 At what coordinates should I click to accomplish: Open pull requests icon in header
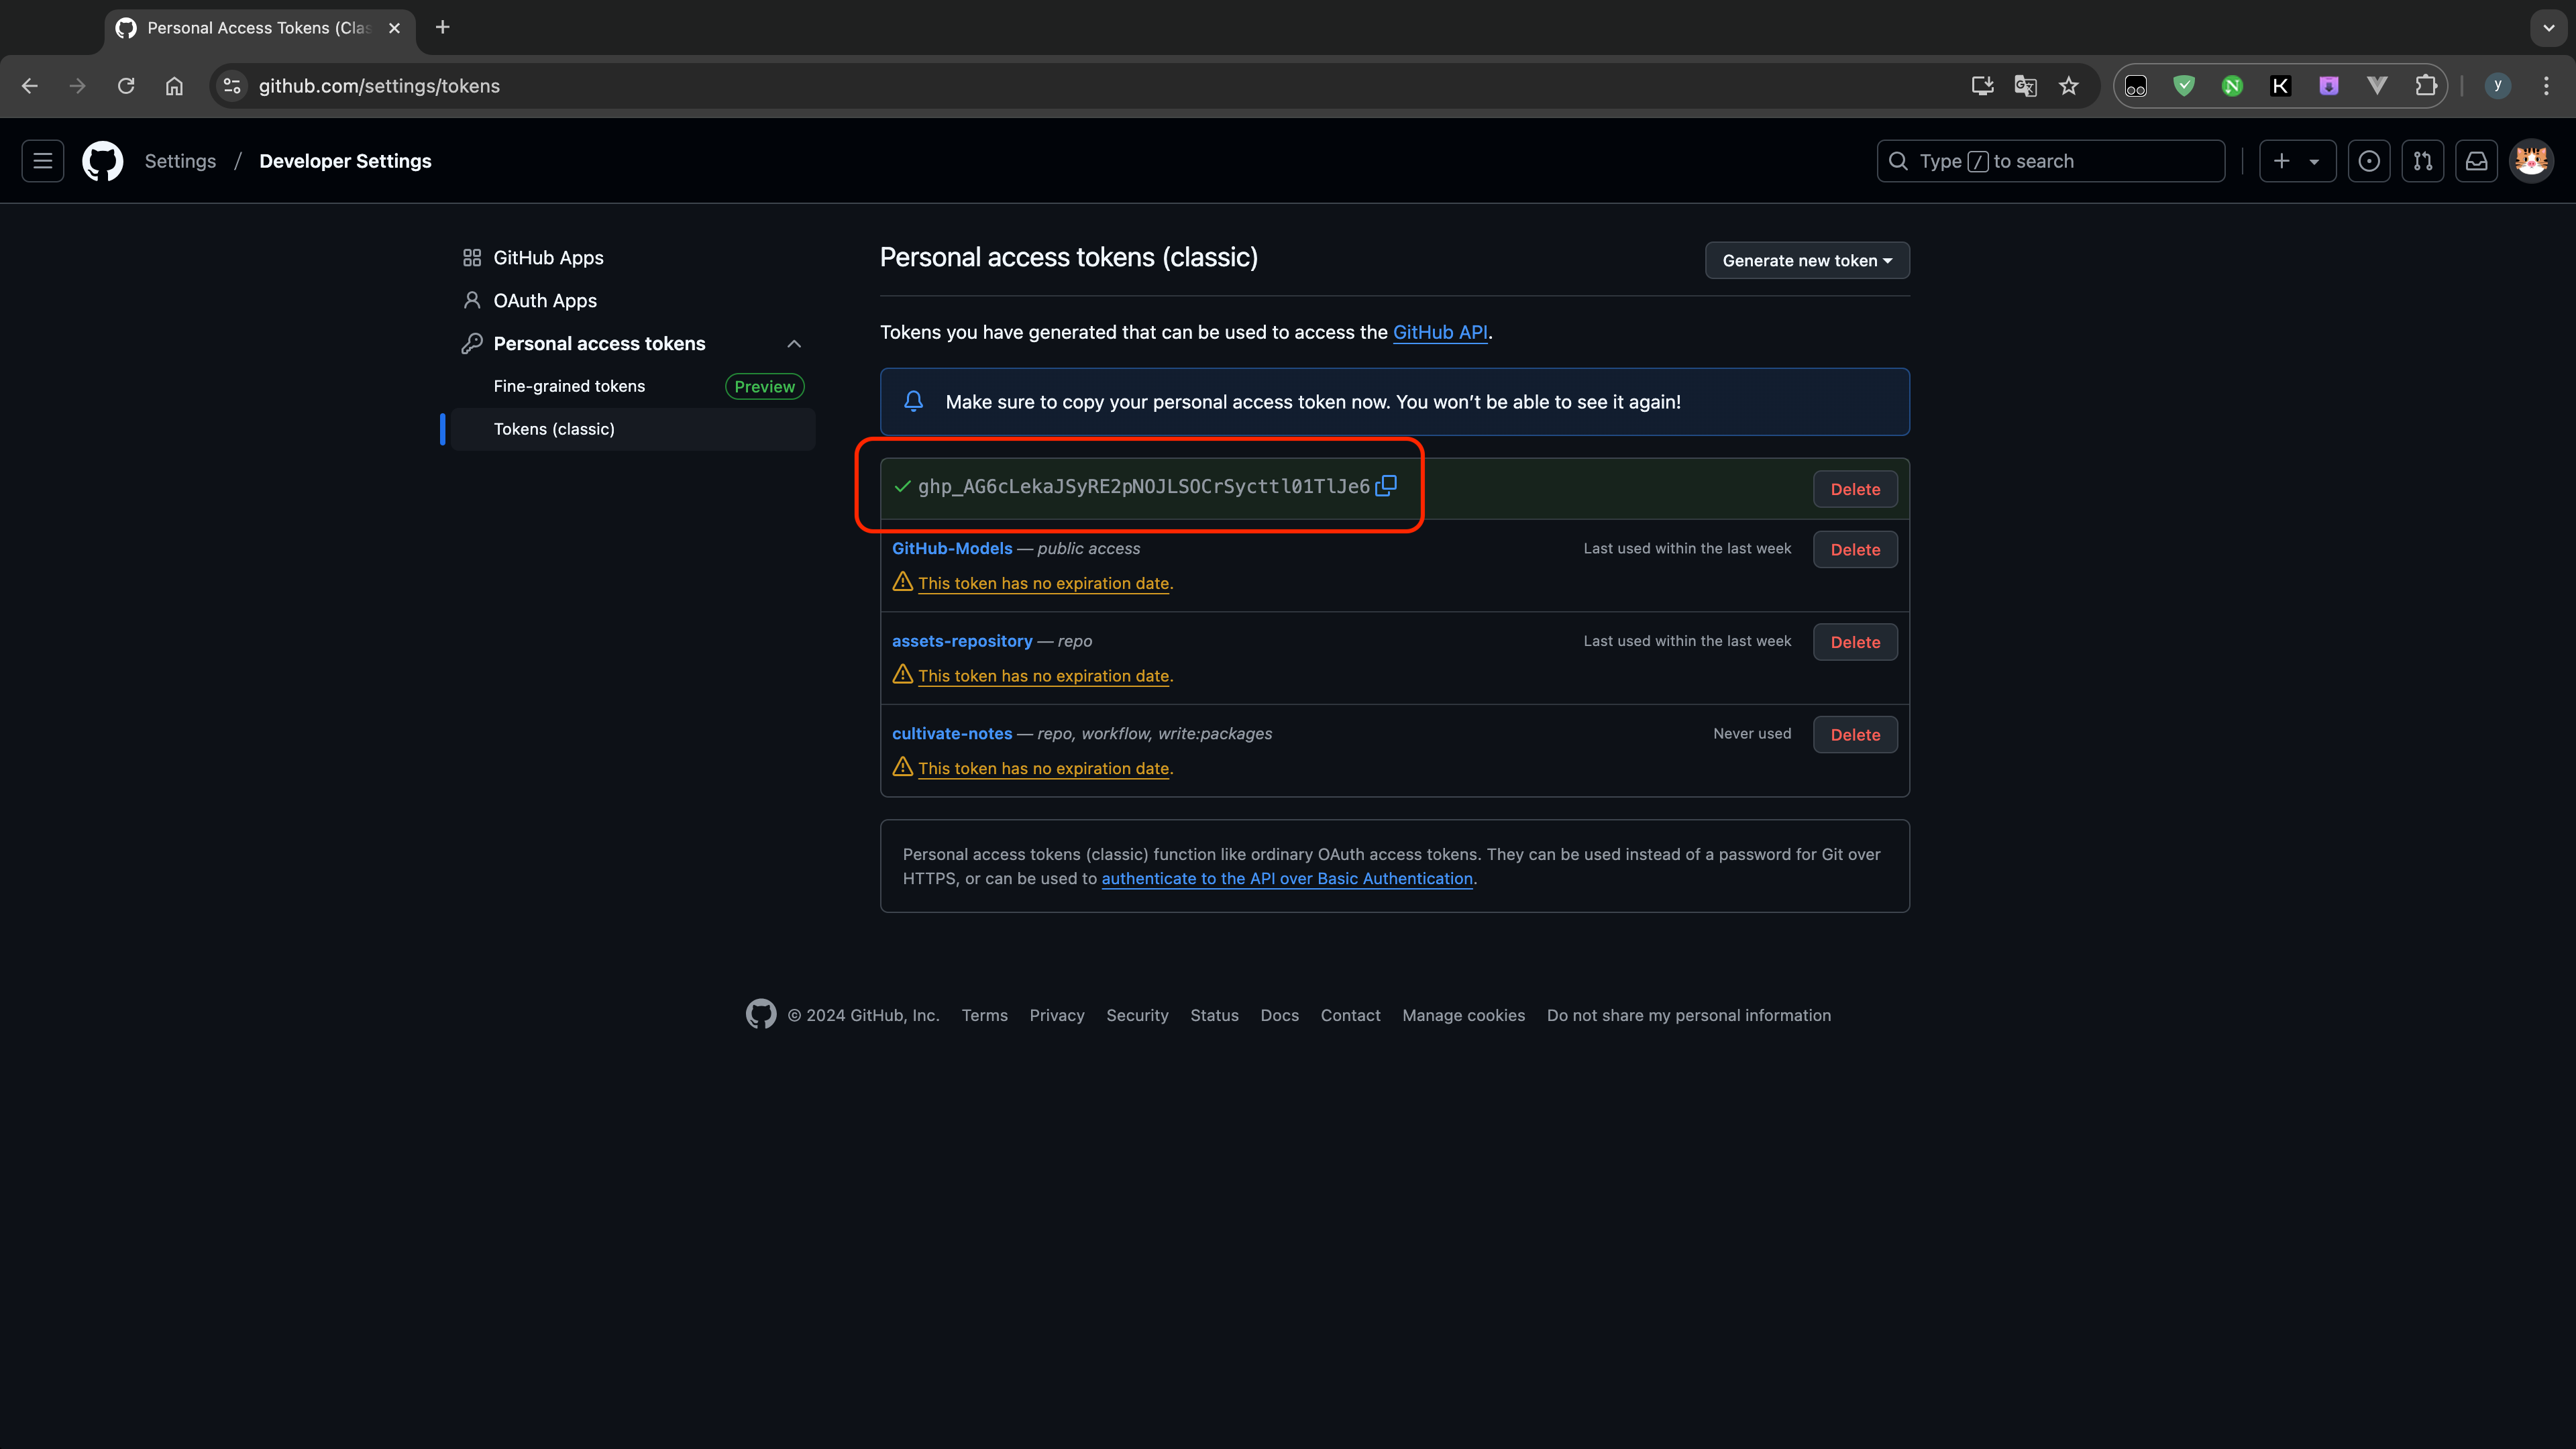[2422, 161]
